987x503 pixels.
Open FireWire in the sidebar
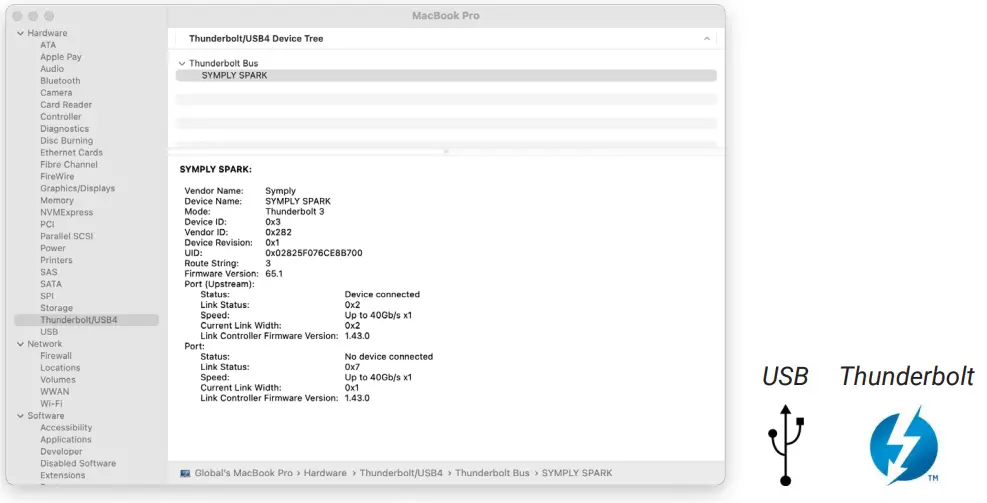57,177
